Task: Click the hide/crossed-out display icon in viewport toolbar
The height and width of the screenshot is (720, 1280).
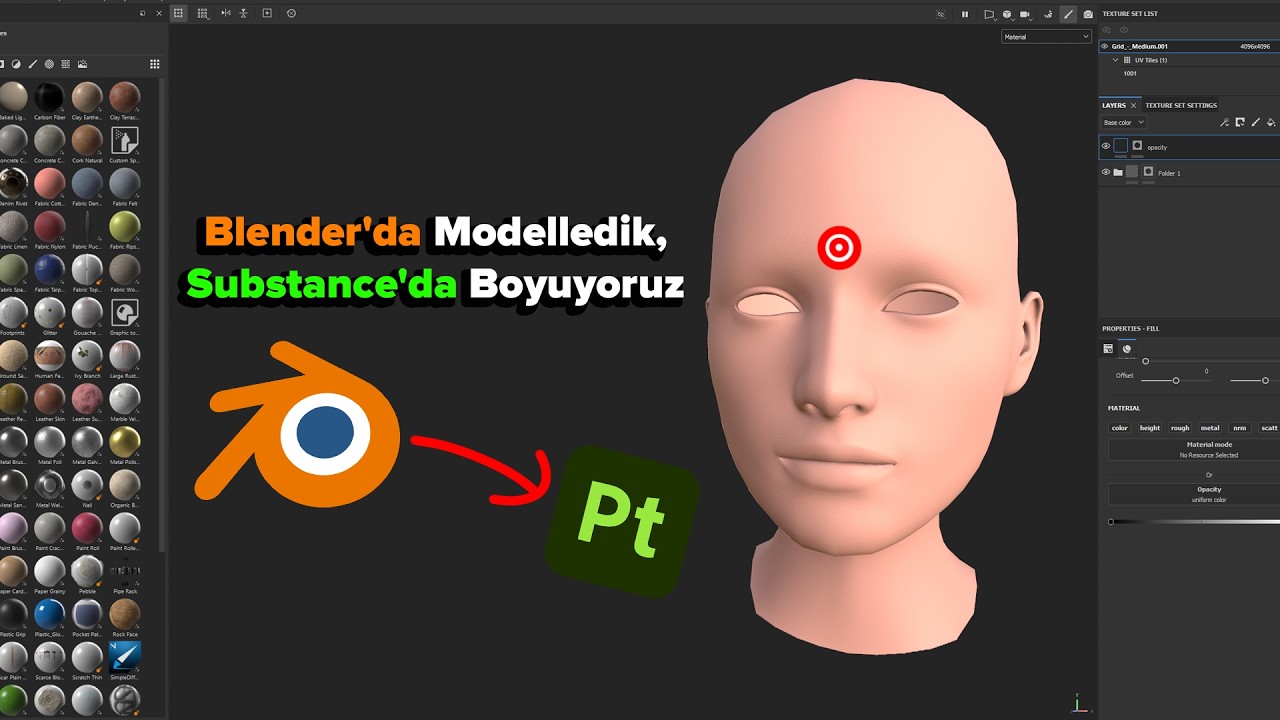Action: click(940, 14)
